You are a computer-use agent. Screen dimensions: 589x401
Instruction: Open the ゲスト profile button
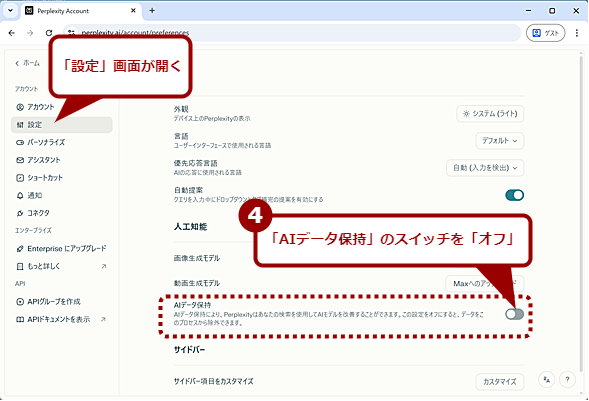pos(545,33)
